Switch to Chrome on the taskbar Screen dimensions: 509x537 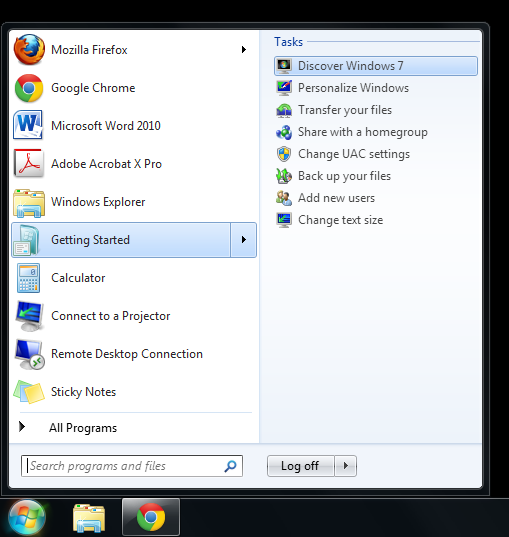(151, 517)
